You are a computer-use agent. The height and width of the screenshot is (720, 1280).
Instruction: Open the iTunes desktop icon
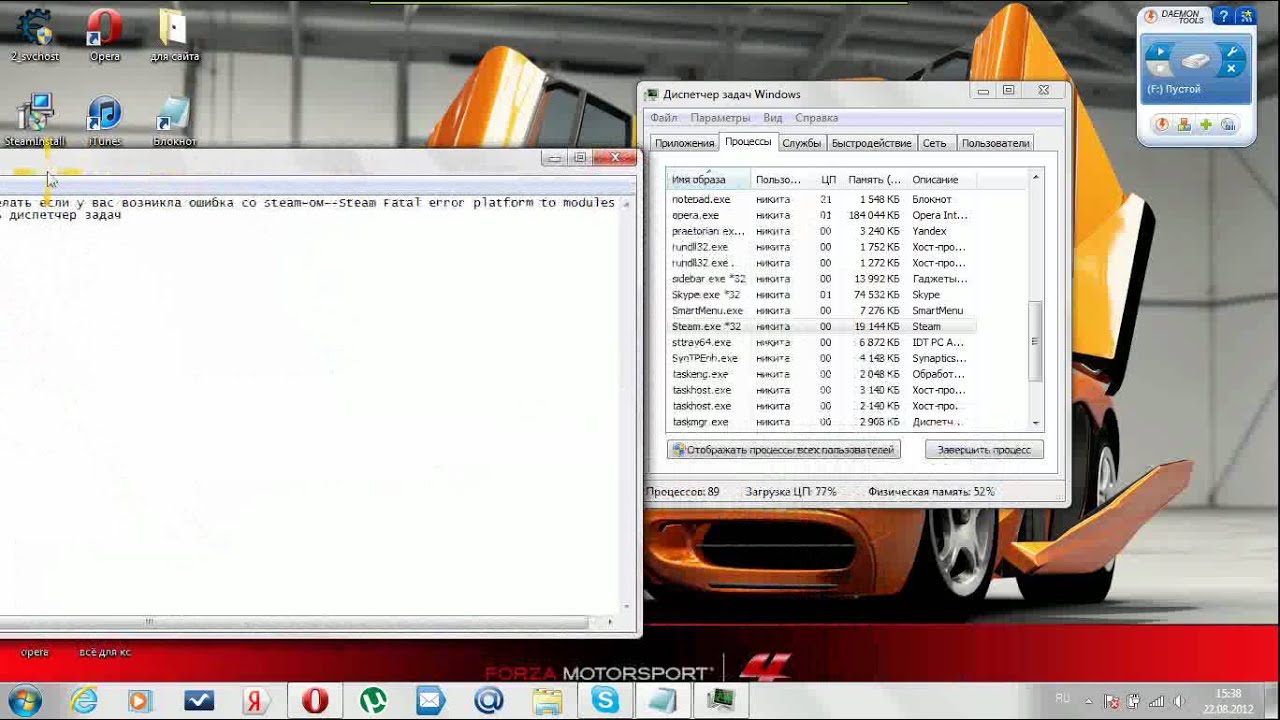click(104, 122)
